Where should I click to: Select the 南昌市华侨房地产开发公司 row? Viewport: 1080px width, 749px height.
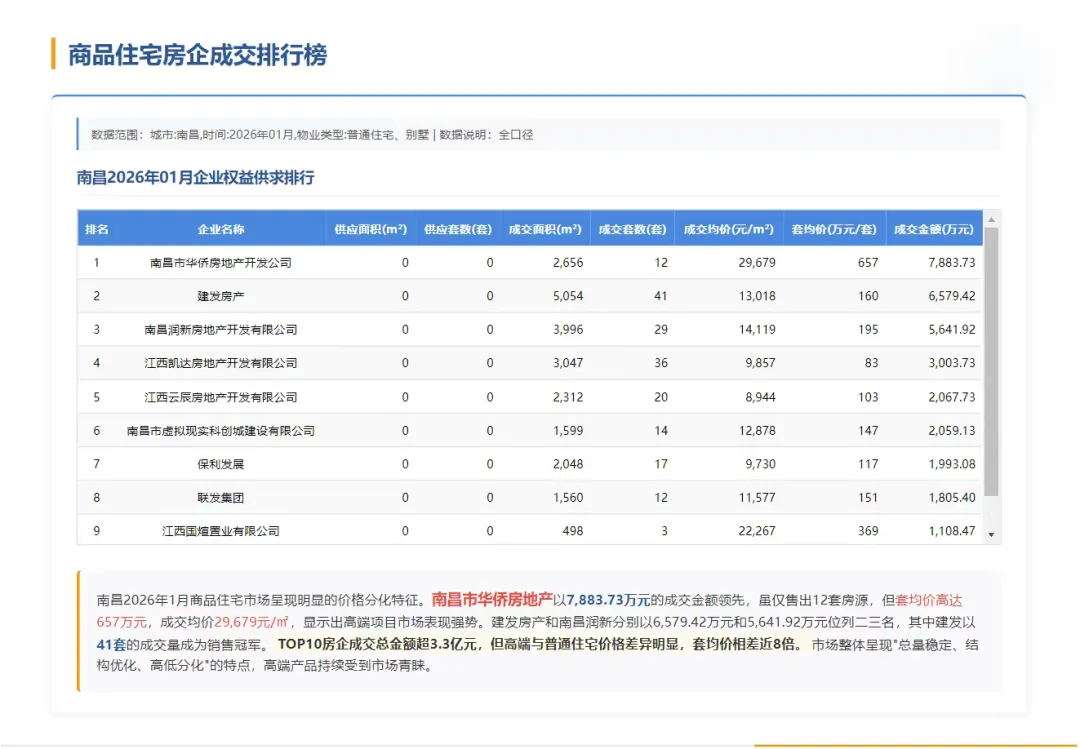tap(530, 263)
